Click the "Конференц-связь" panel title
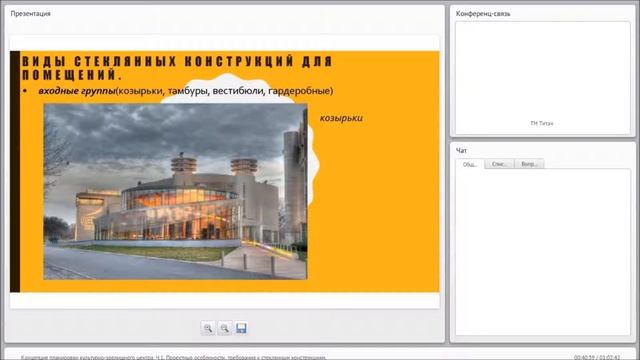The width and height of the screenshot is (640, 360). 483,13
